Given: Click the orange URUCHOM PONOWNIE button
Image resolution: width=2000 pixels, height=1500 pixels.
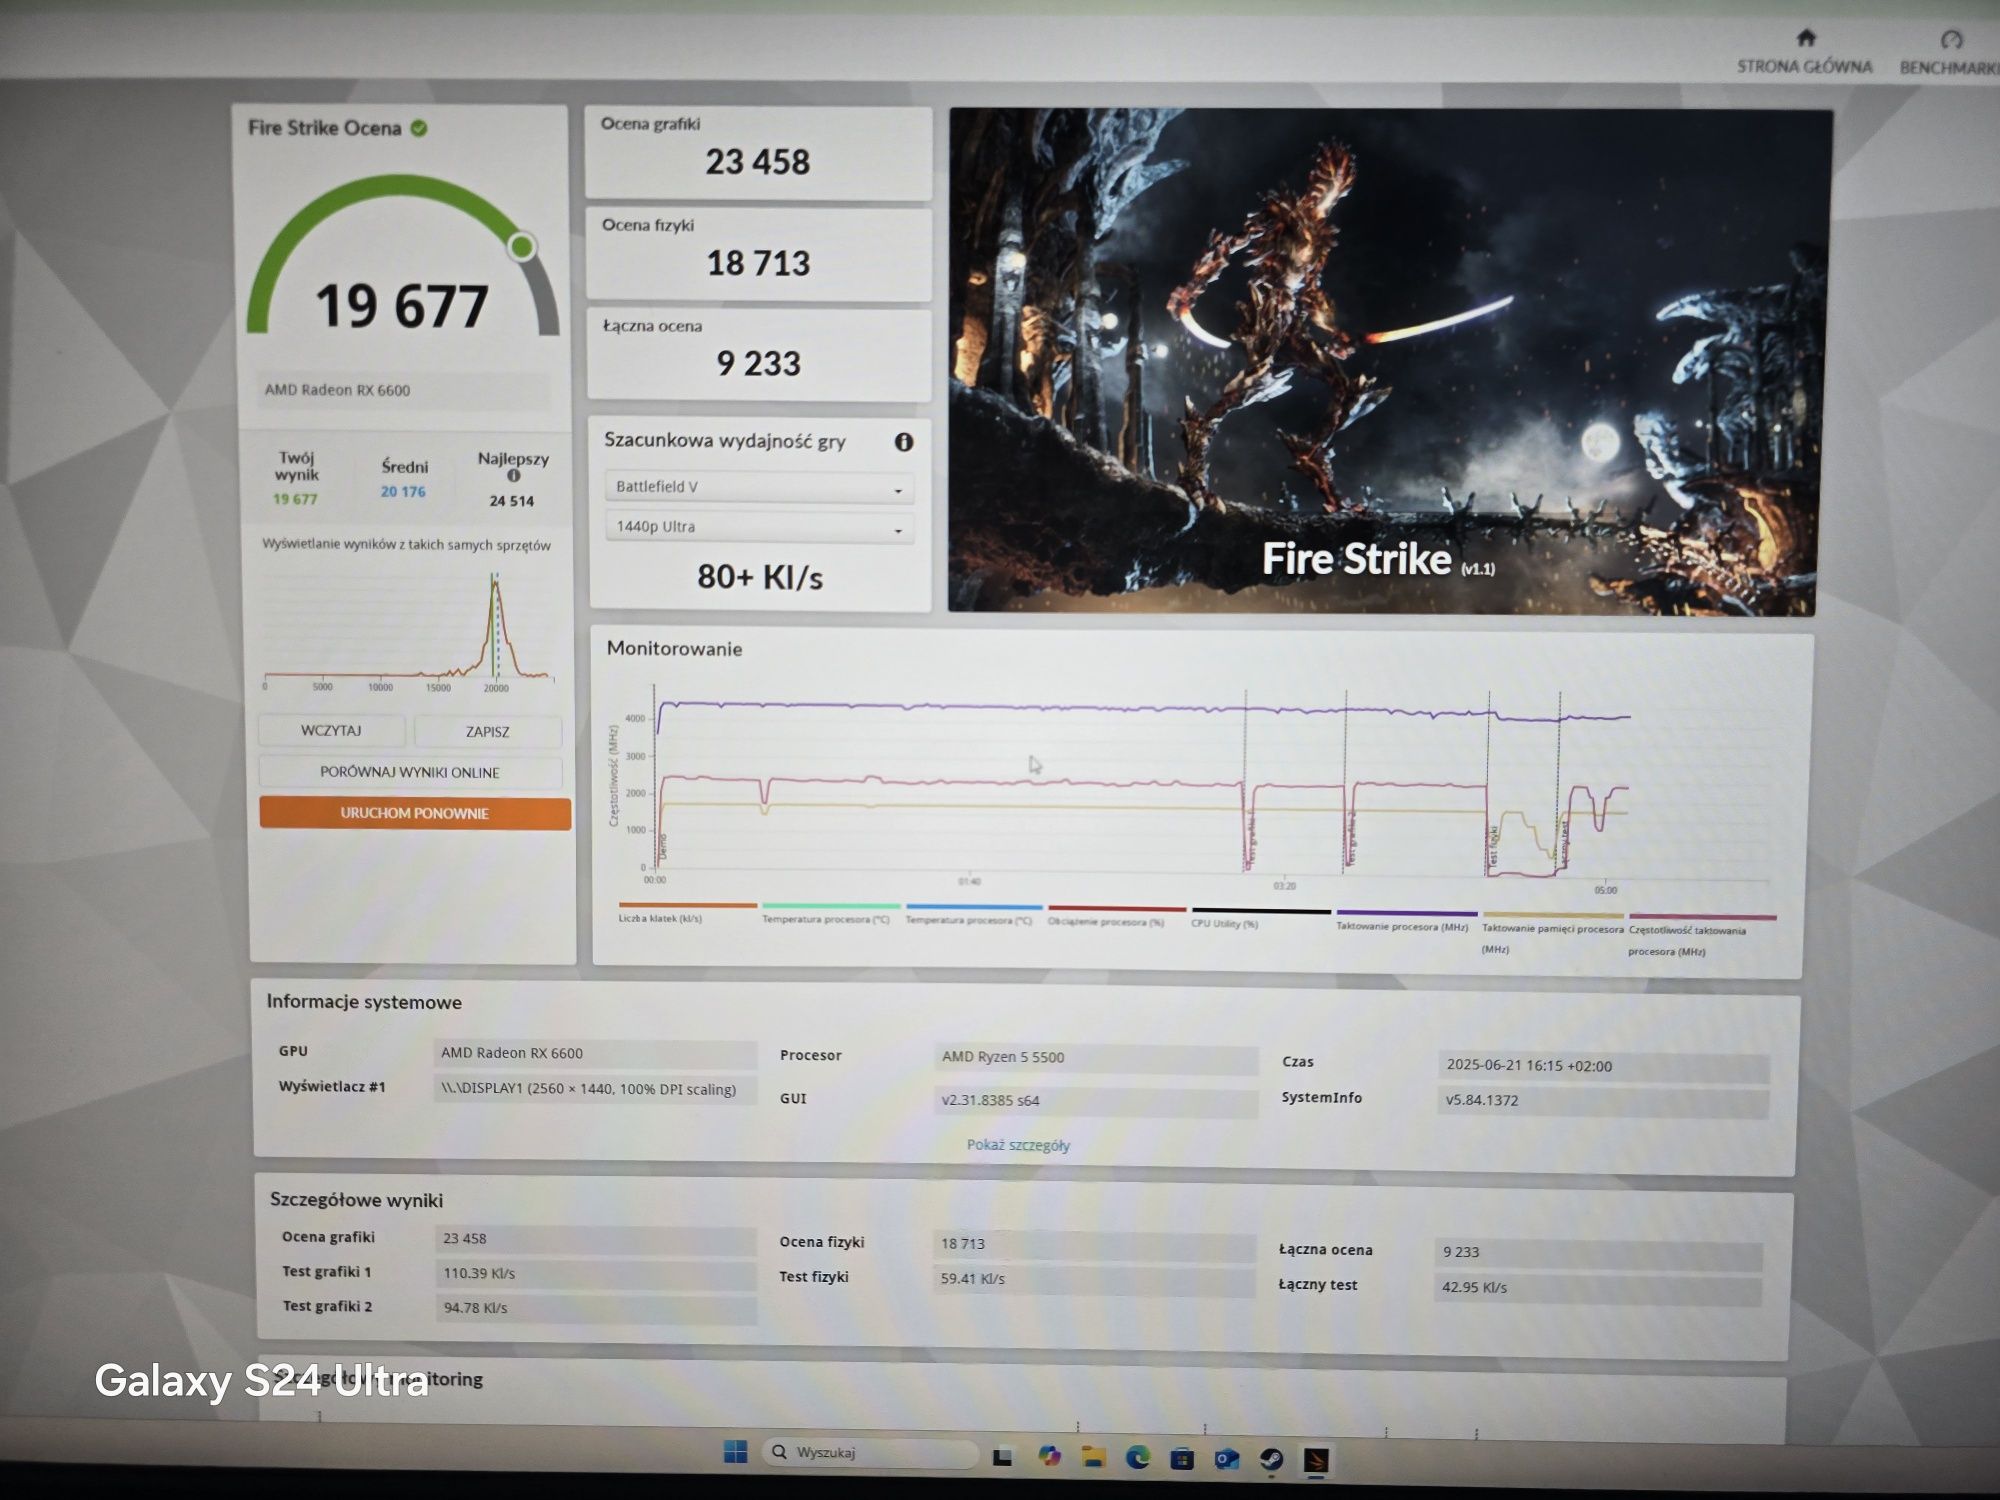Looking at the screenshot, I should pyautogui.click(x=415, y=813).
